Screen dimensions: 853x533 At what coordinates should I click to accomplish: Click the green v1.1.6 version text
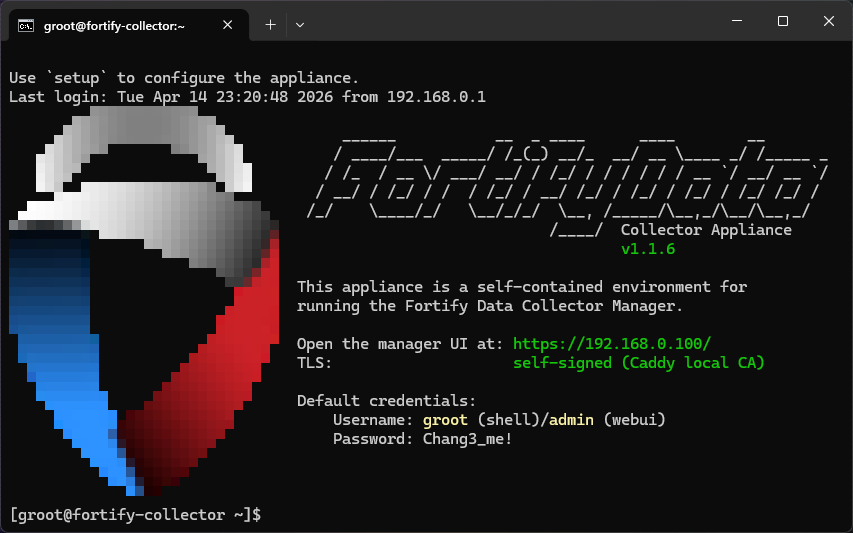648,249
